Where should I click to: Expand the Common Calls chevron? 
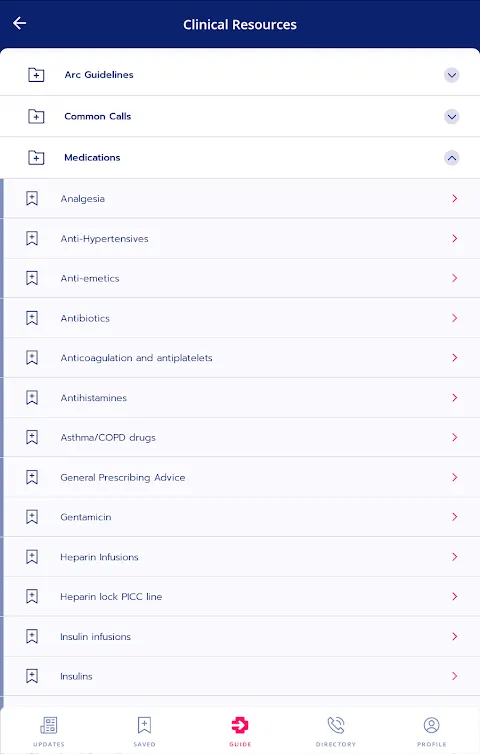coord(451,116)
